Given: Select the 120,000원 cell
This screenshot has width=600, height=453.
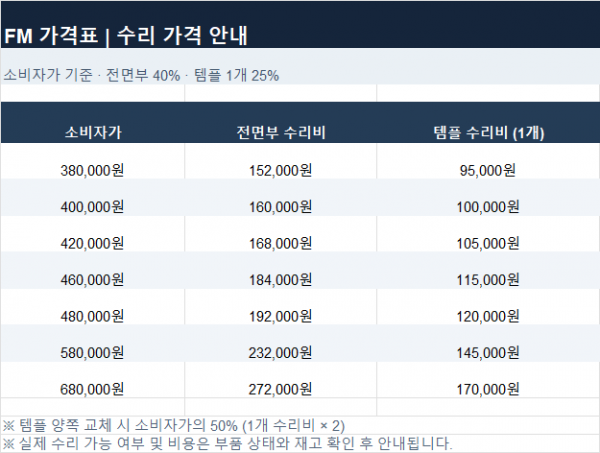Looking at the screenshot, I should (488, 307).
